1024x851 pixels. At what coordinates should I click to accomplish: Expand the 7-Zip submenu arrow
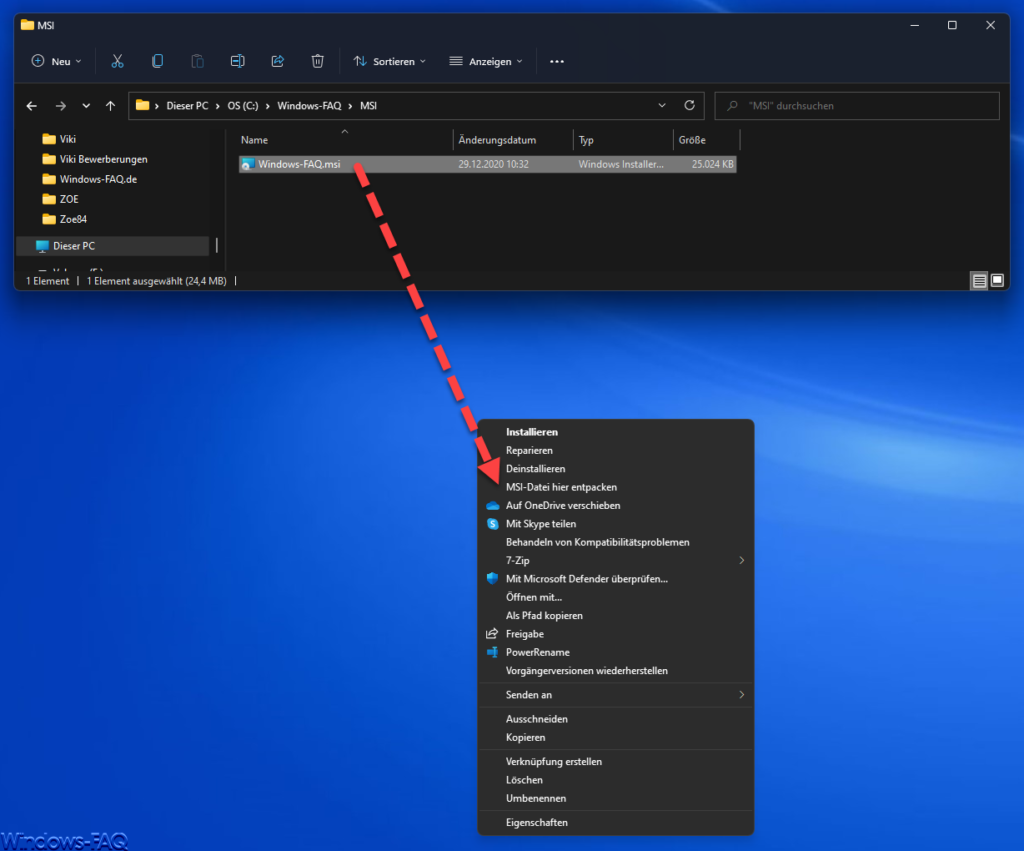pyautogui.click(x=742, y=560)
